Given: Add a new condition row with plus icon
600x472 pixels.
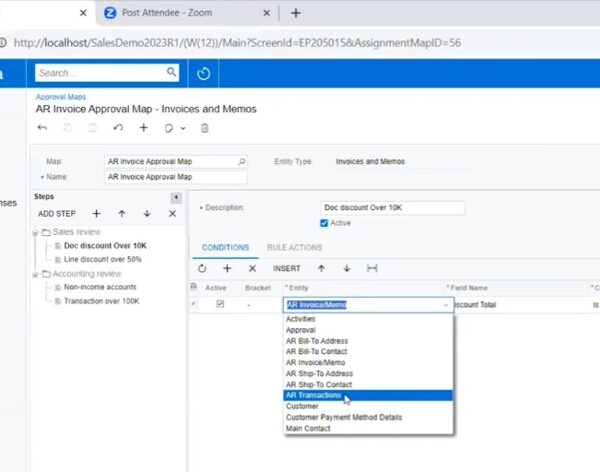Looking at the screenshot, I should point(227,269).
